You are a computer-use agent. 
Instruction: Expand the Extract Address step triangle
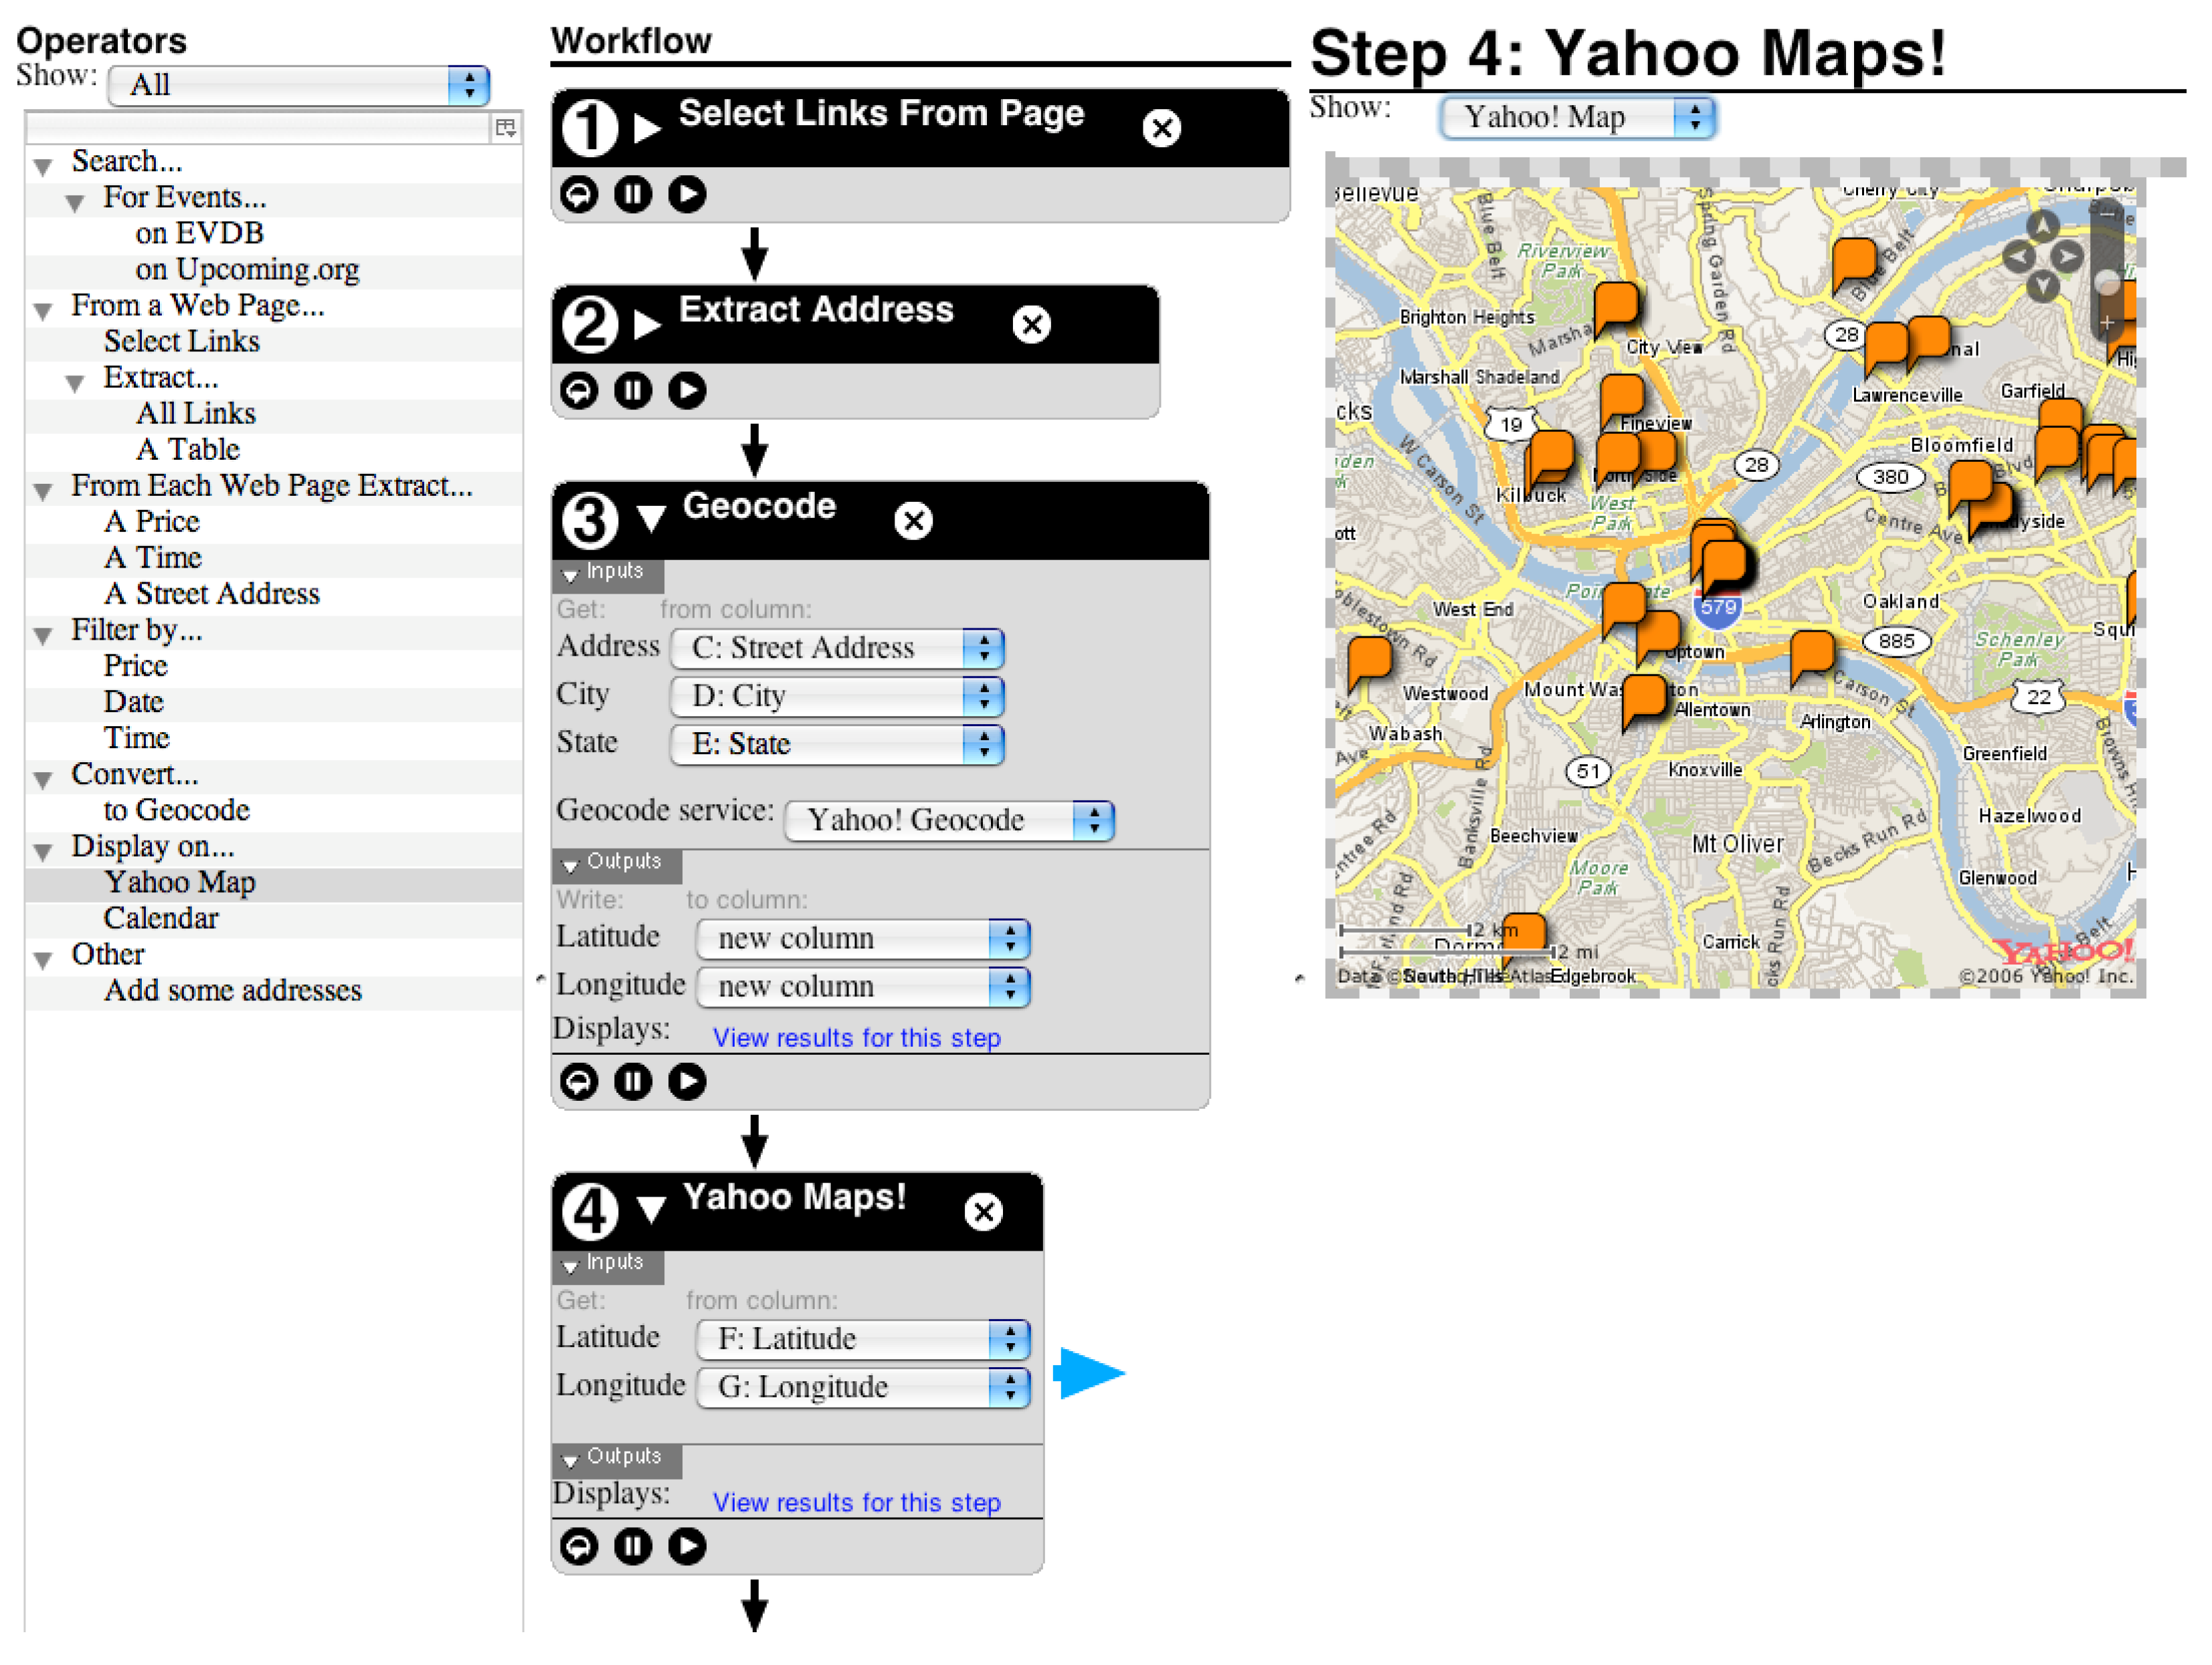pos(648,325)
